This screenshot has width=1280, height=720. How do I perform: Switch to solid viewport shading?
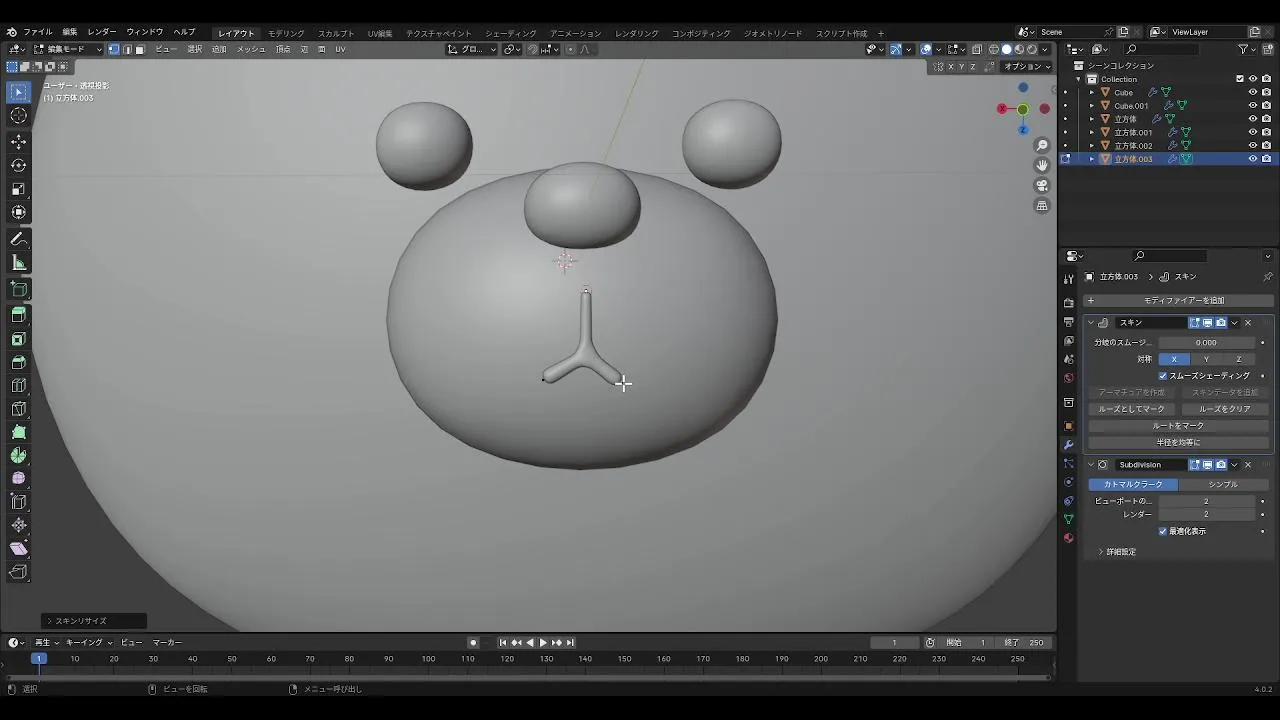[1007, 49]
